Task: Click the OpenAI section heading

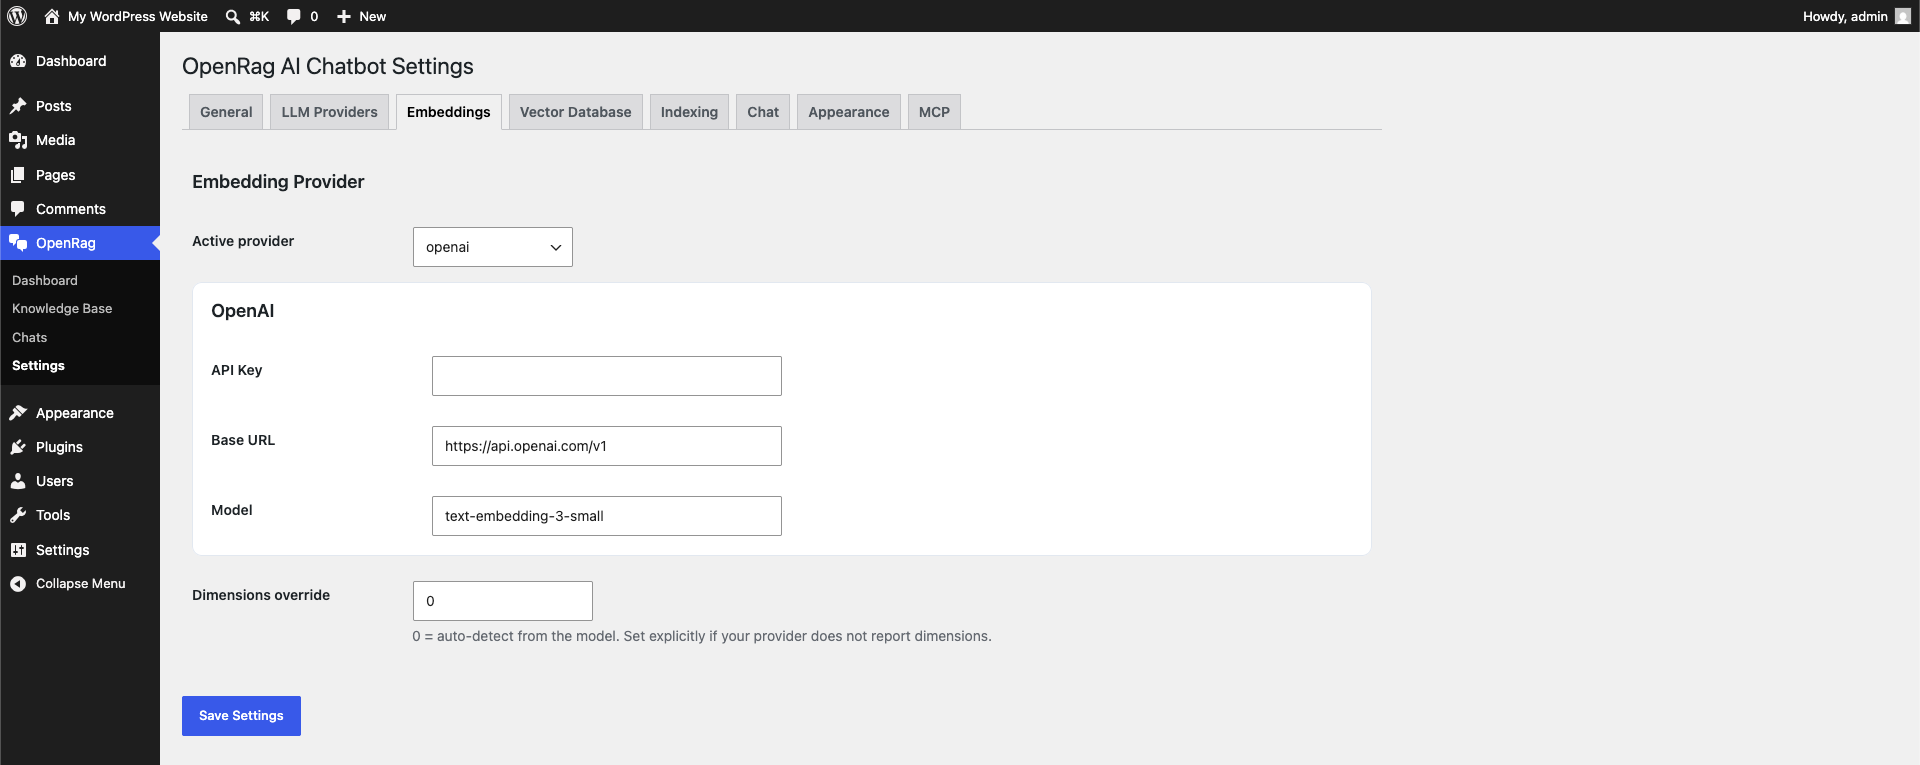Action: [242, 311]
